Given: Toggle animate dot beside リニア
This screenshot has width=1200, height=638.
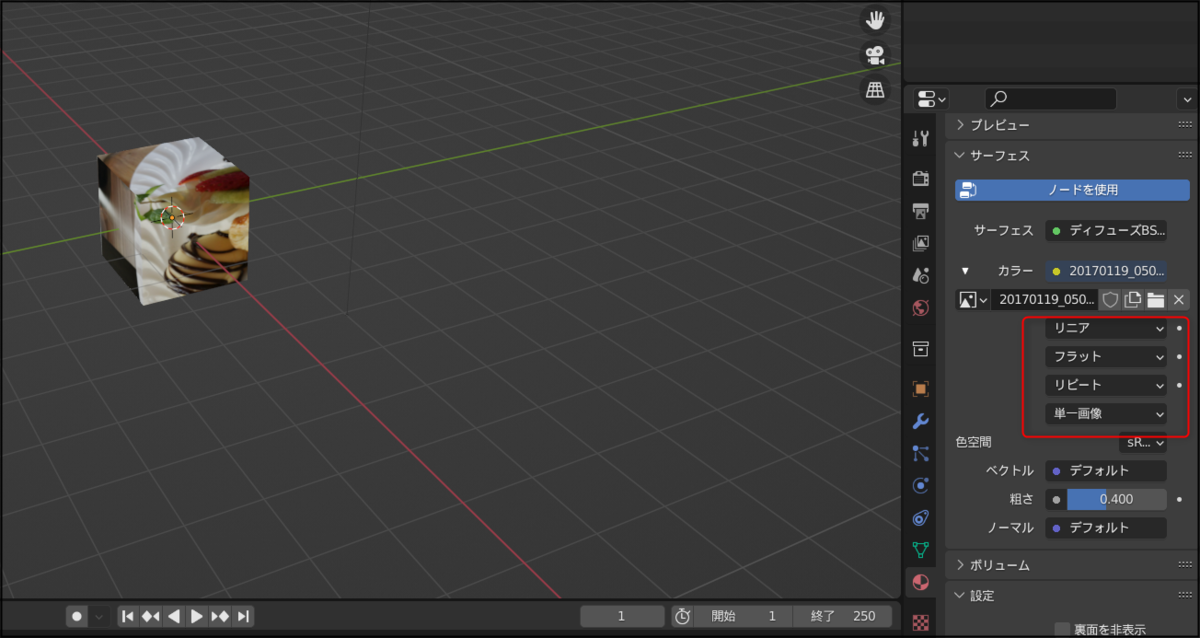Looking at the screenshot, I should pyautogui.click(x=1179, y=327).
